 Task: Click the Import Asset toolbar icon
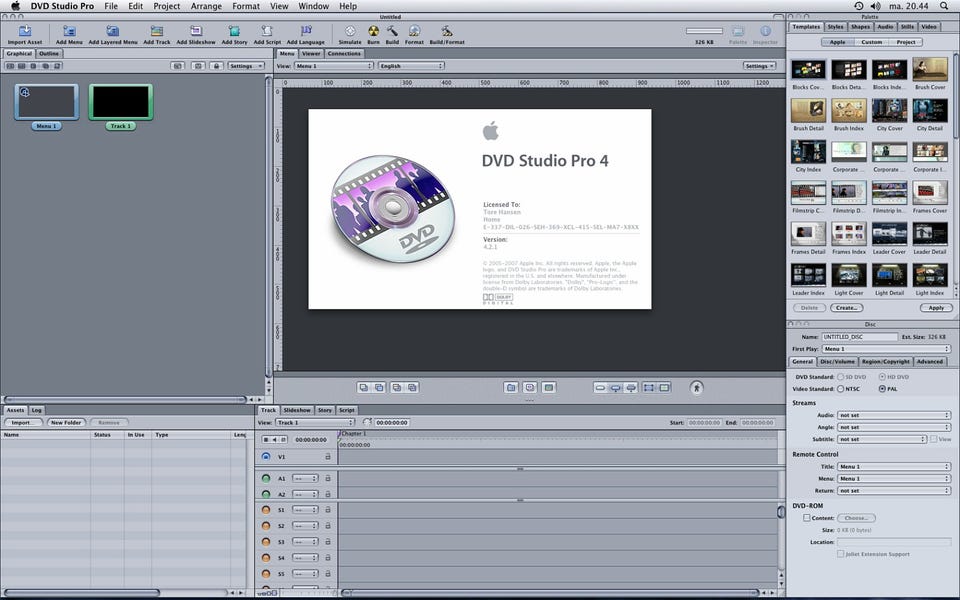pyautogui.click(x=24, y=32)
